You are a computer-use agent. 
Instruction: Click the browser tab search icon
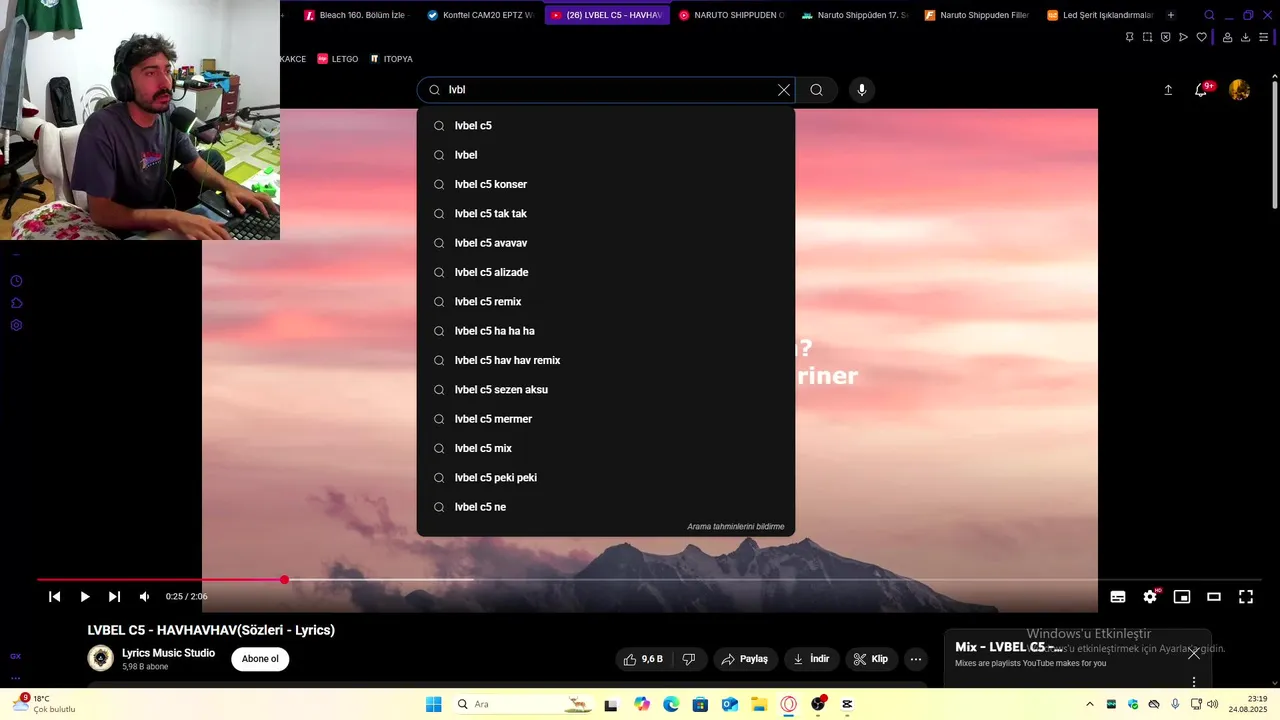click(x=1209, y=15)
